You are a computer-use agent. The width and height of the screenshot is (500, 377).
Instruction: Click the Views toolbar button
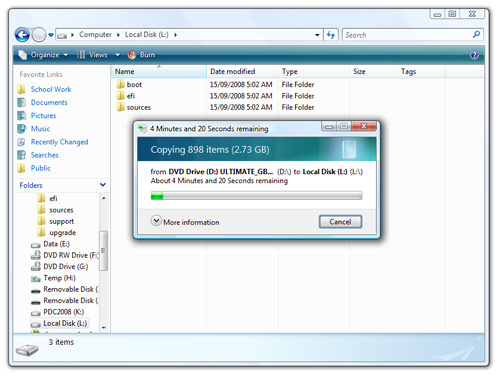click(x=92, y=55)
